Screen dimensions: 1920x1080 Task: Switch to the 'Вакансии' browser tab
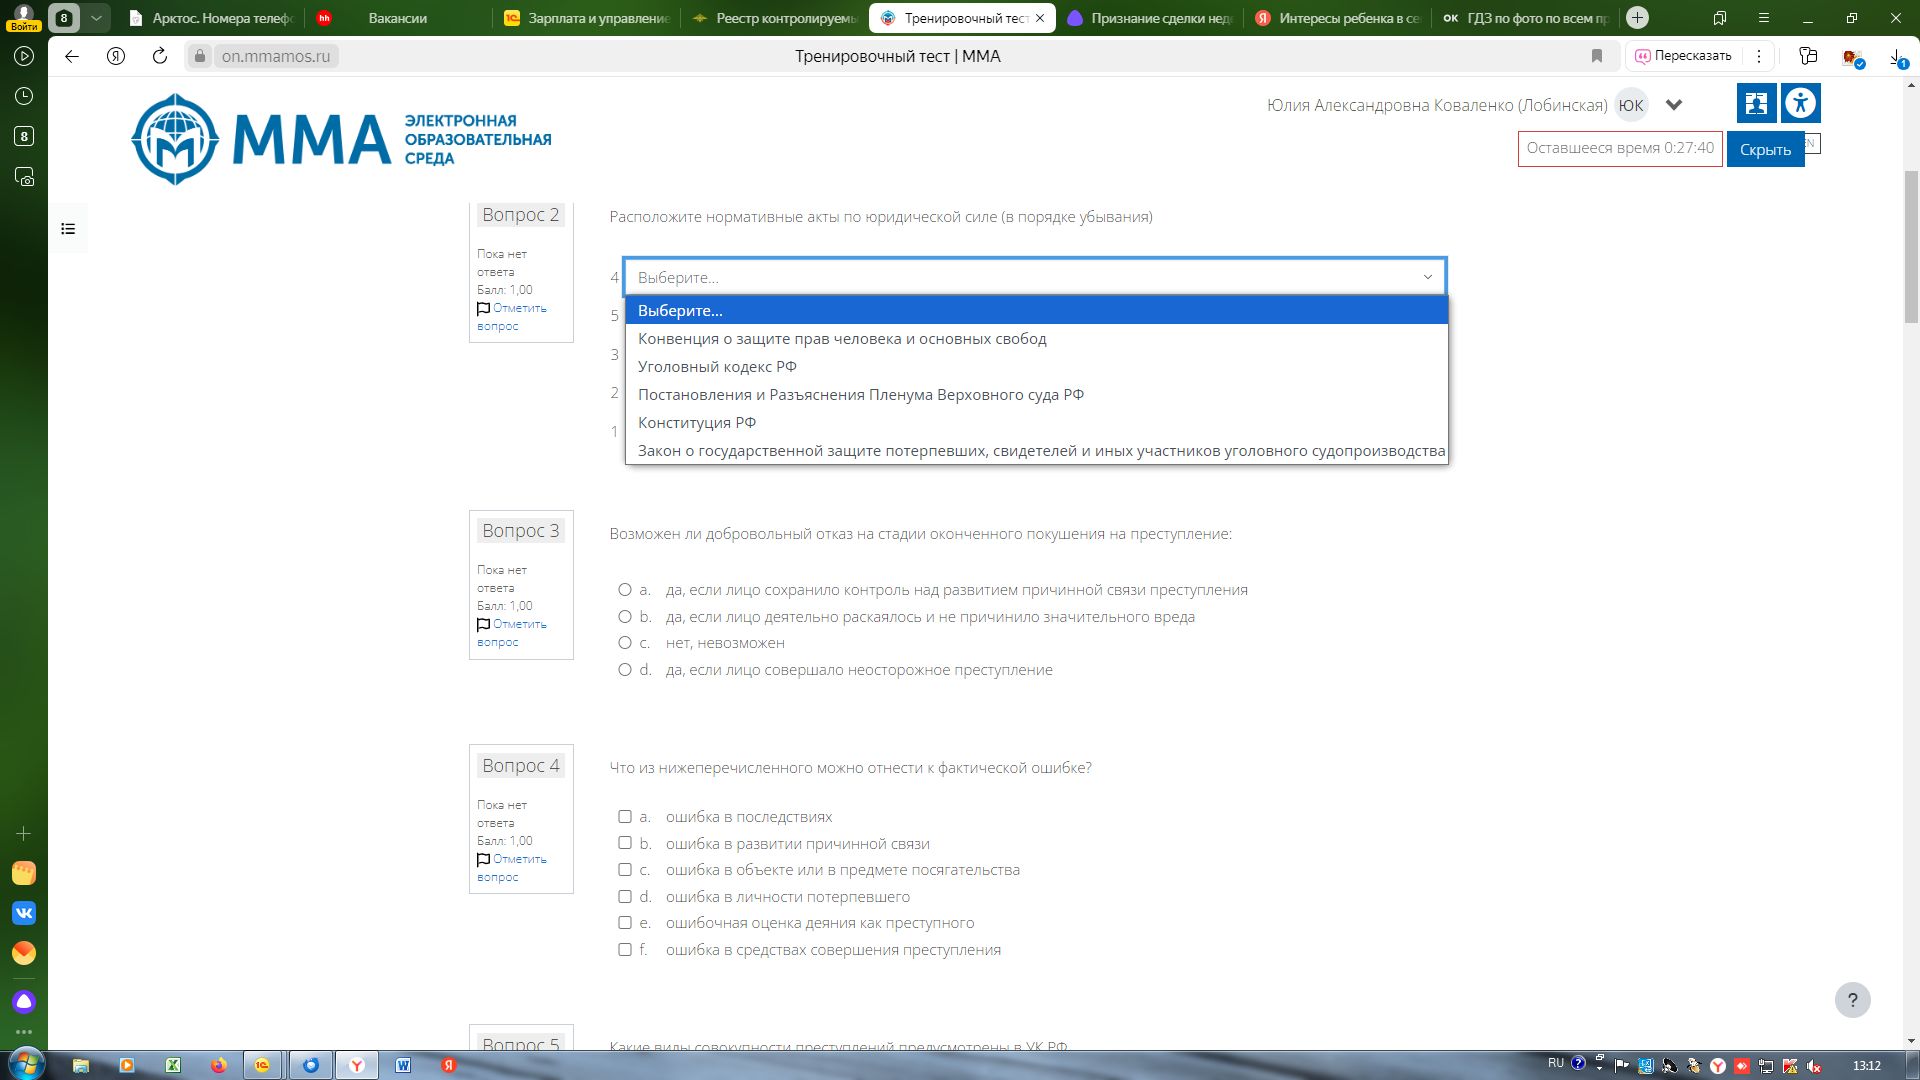(x=397, y=18)
